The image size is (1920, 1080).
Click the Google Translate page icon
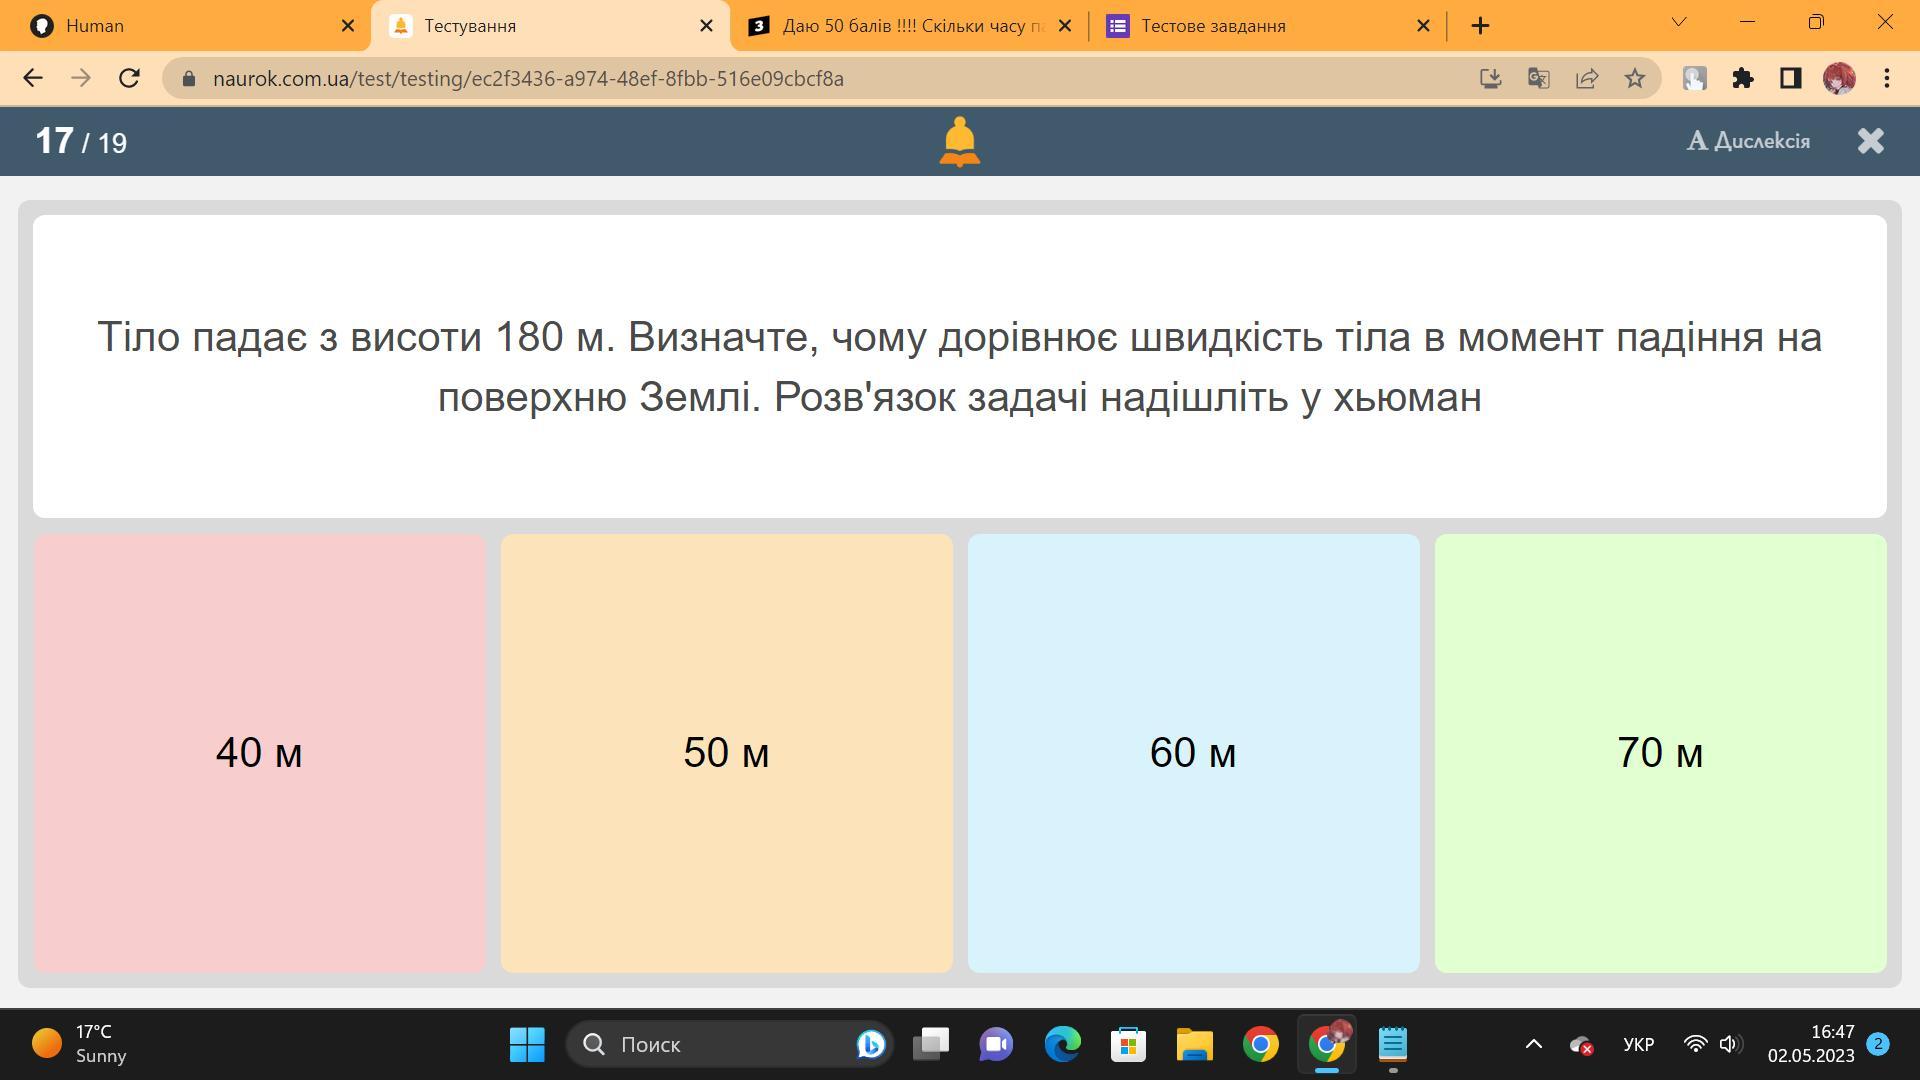pos(1538,78)
